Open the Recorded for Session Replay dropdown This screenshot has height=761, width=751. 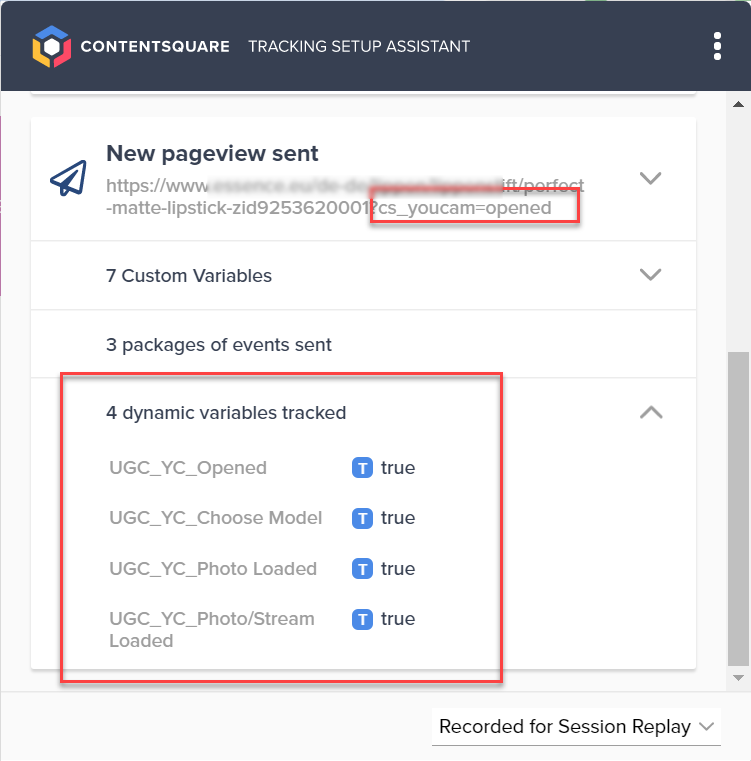pos(576,727)
